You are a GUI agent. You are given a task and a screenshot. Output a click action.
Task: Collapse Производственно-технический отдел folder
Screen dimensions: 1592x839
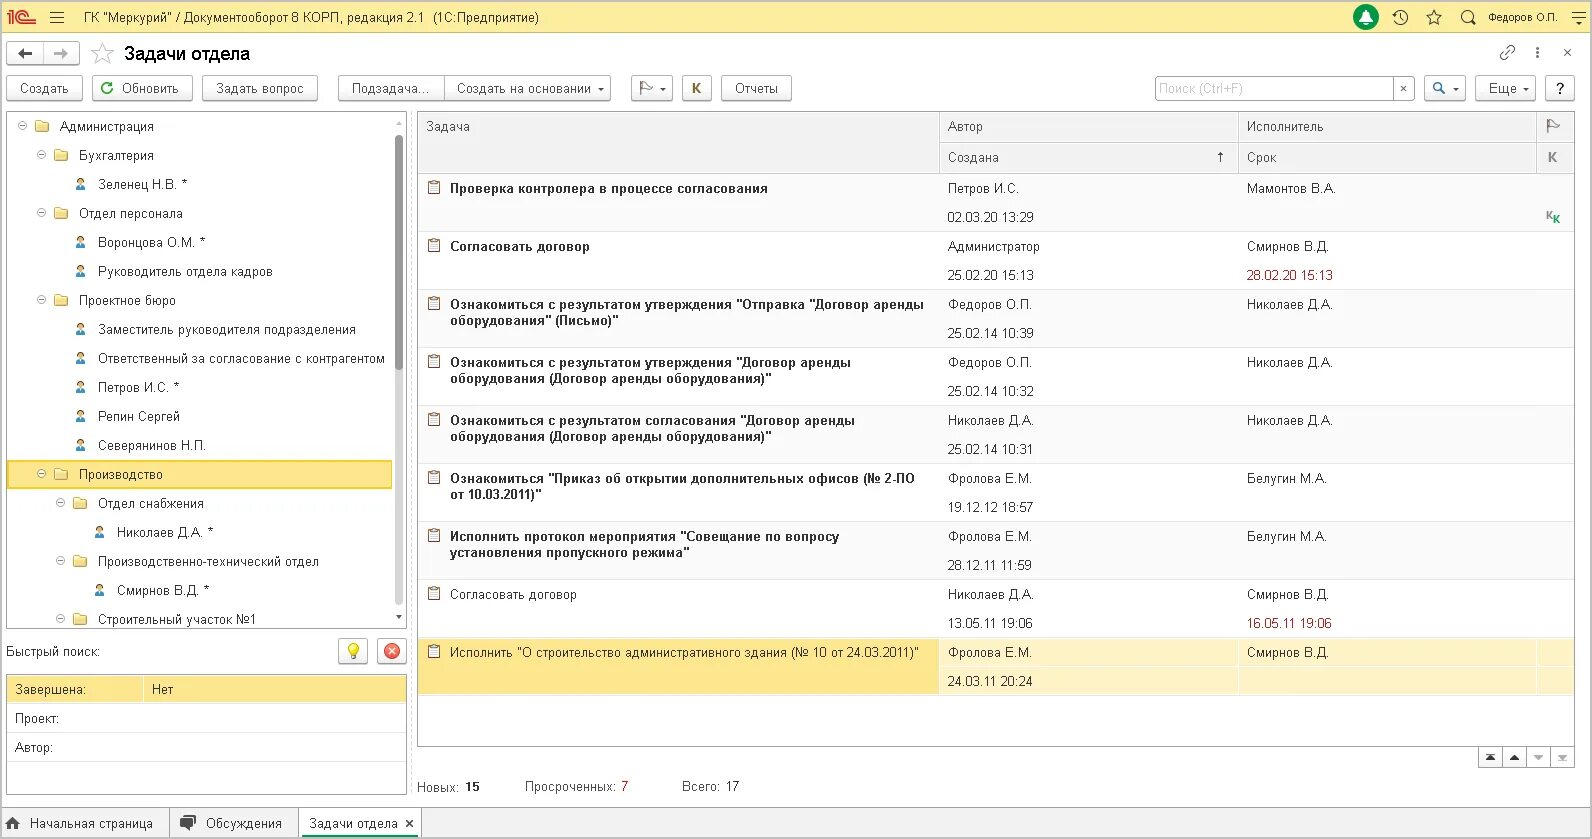pyautogui.click(x=60, y=561)
